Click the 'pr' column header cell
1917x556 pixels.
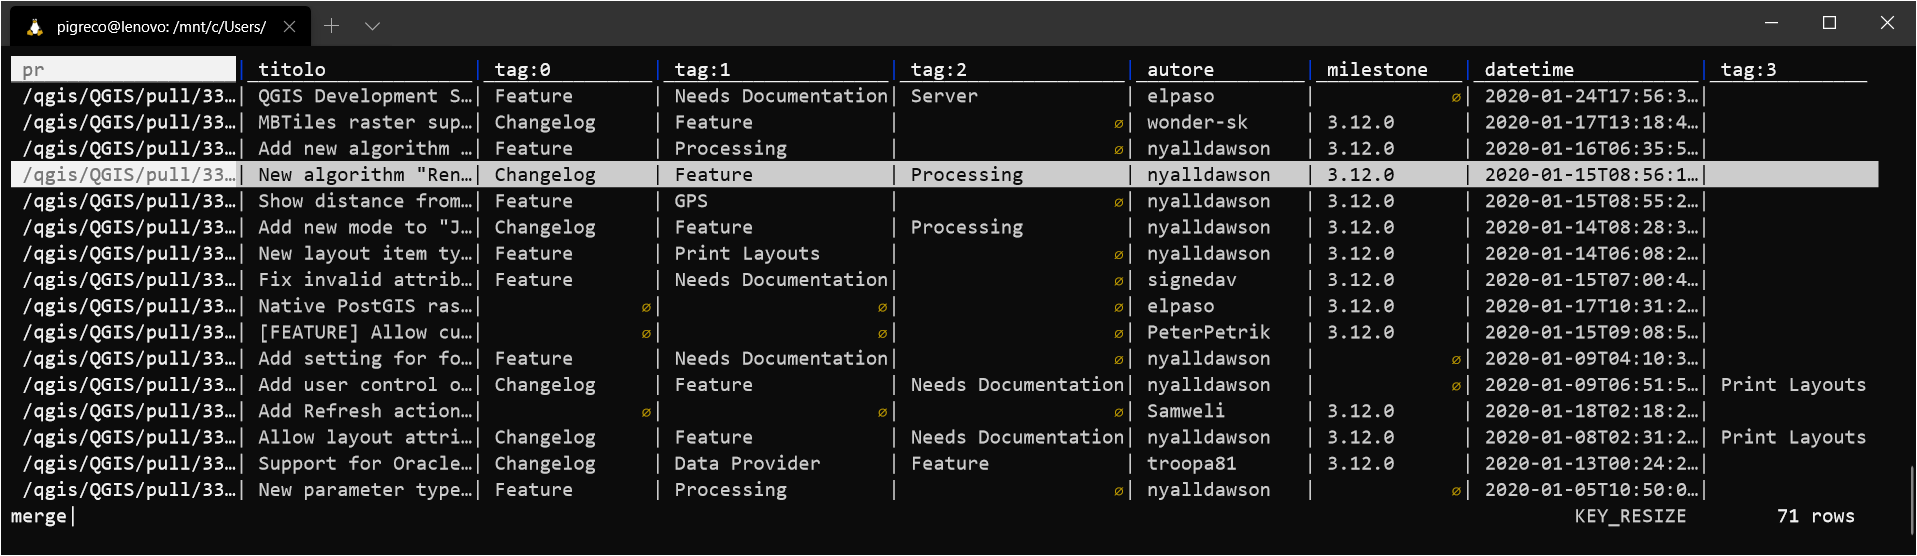tap(123, 70)
